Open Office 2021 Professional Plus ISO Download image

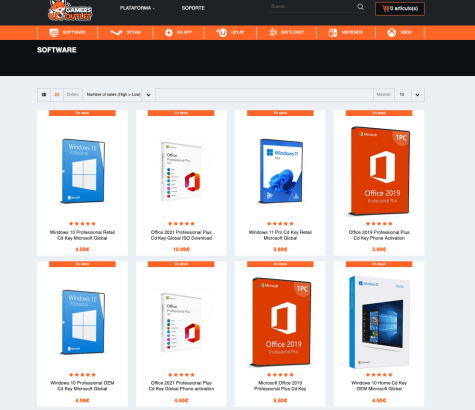click(181, 171)
